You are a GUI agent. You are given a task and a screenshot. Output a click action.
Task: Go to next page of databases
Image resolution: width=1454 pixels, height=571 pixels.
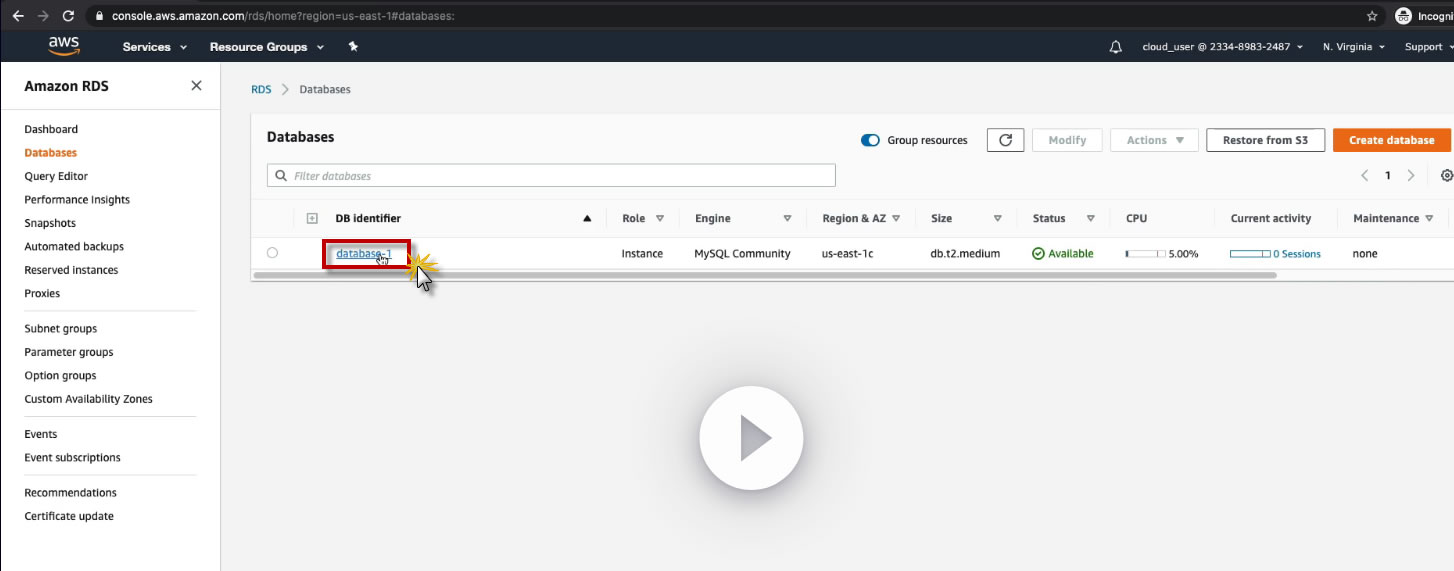click(x=1411, y=175)
